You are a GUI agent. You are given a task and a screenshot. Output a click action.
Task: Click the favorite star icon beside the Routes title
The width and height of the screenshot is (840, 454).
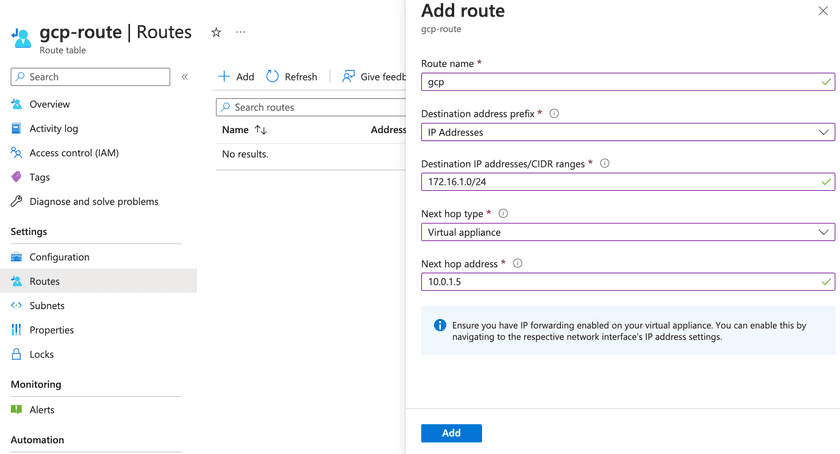(x=216, y=32)
